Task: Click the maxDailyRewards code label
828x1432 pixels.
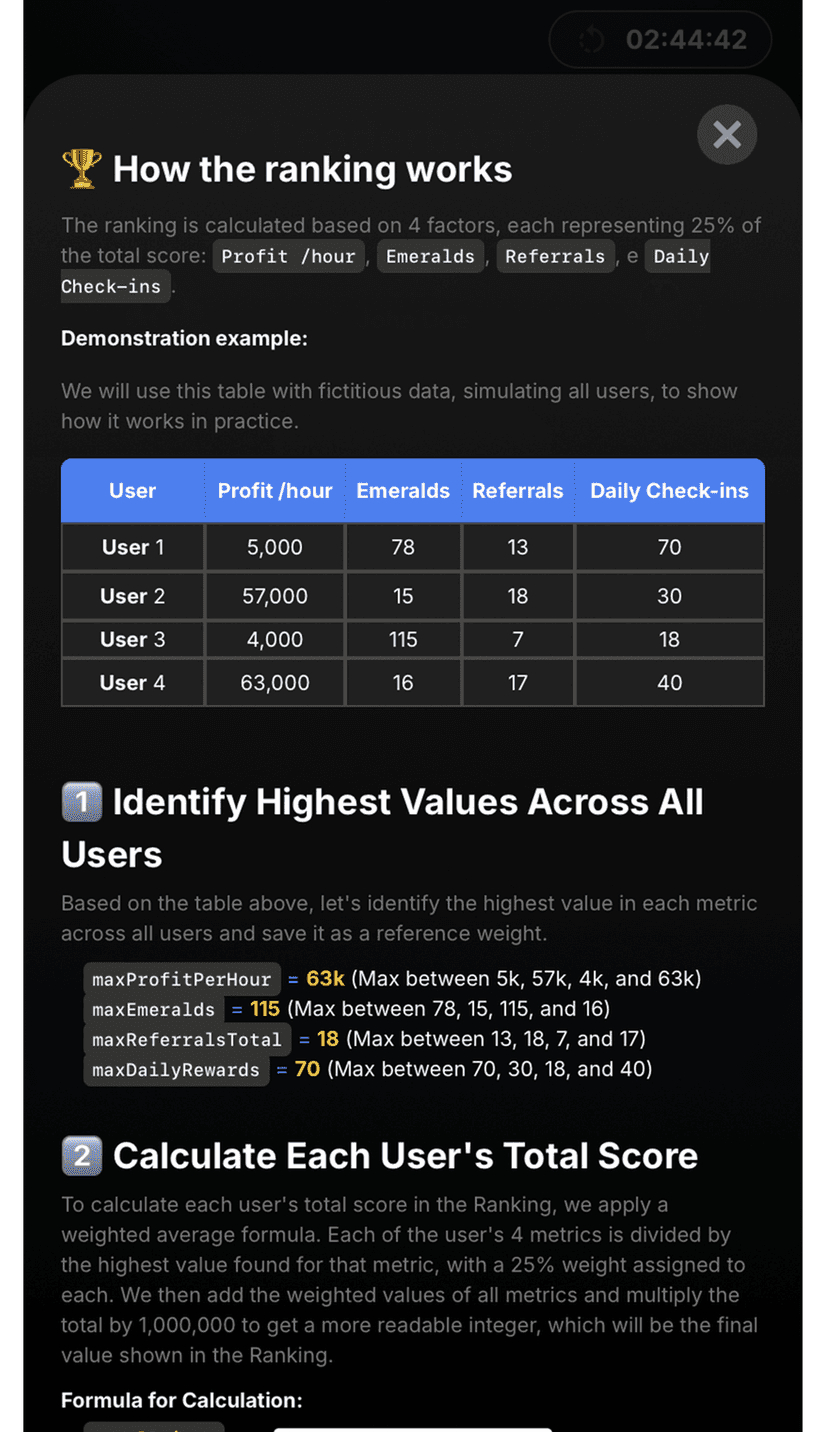Action: [175, 1070]
